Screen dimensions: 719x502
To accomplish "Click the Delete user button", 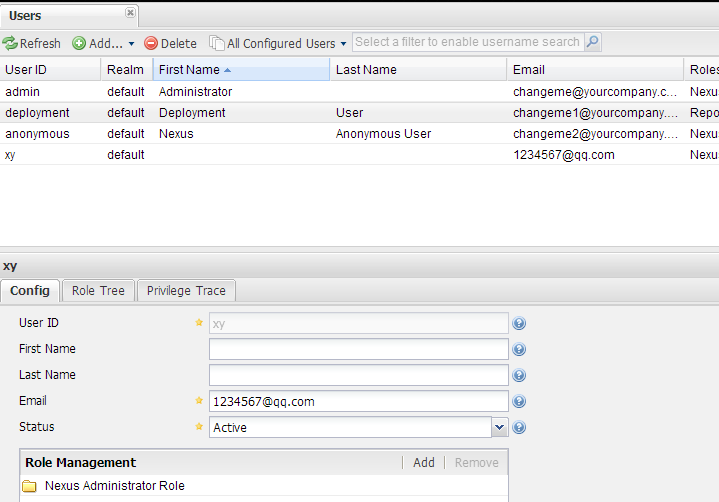I will 171,44.
